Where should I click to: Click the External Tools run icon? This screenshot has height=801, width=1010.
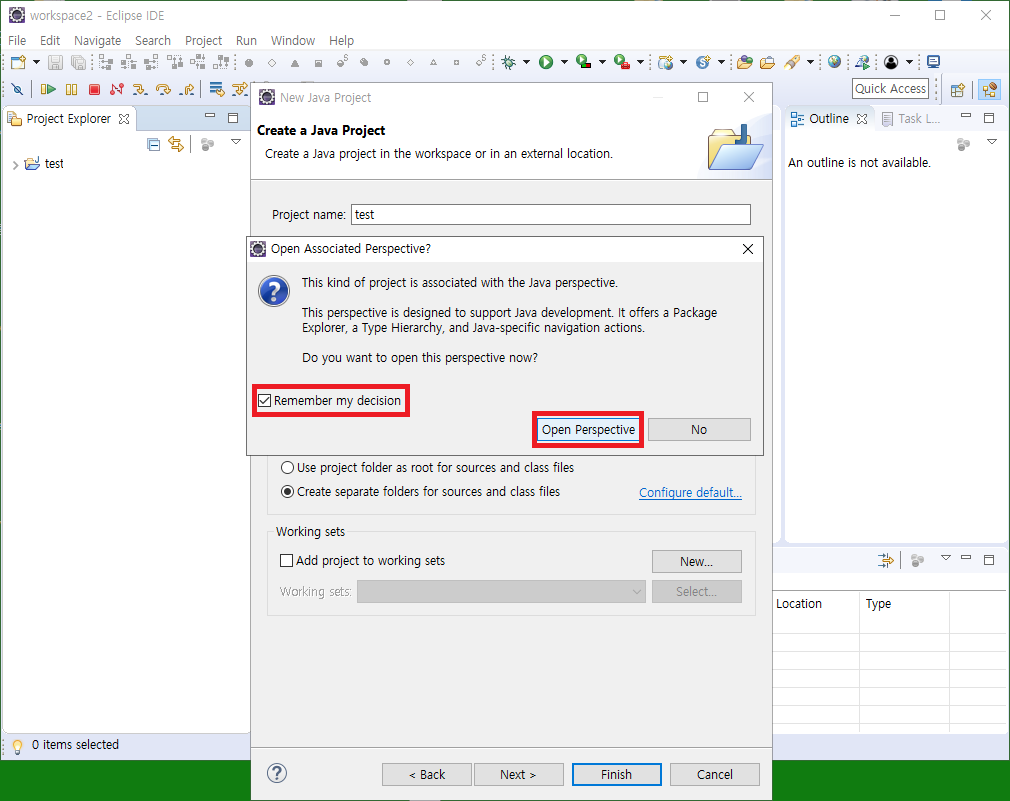tap(622, 62)
